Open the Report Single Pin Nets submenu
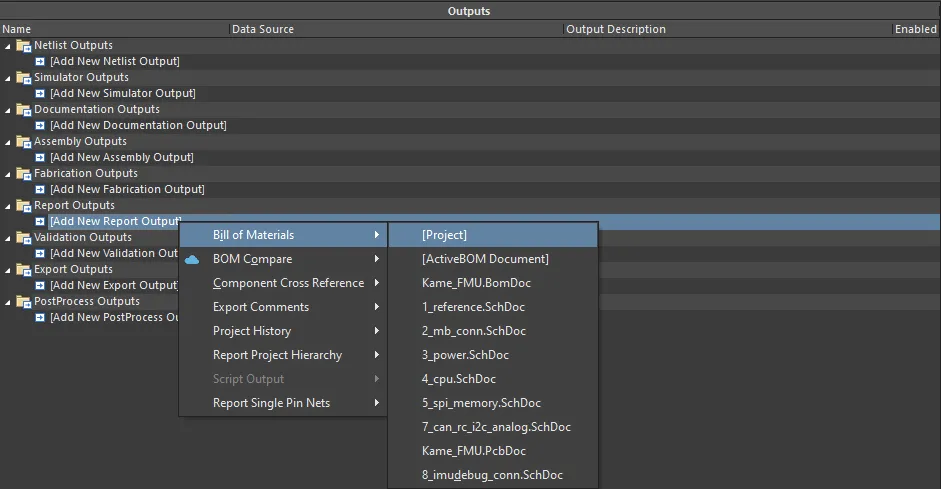 [271, 403]
